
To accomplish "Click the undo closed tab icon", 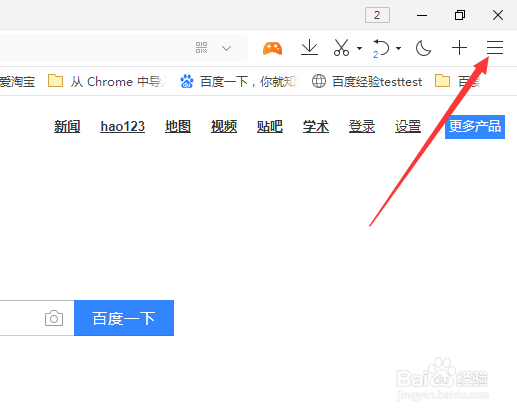I will pyautogui.click(x=381, y=48).
